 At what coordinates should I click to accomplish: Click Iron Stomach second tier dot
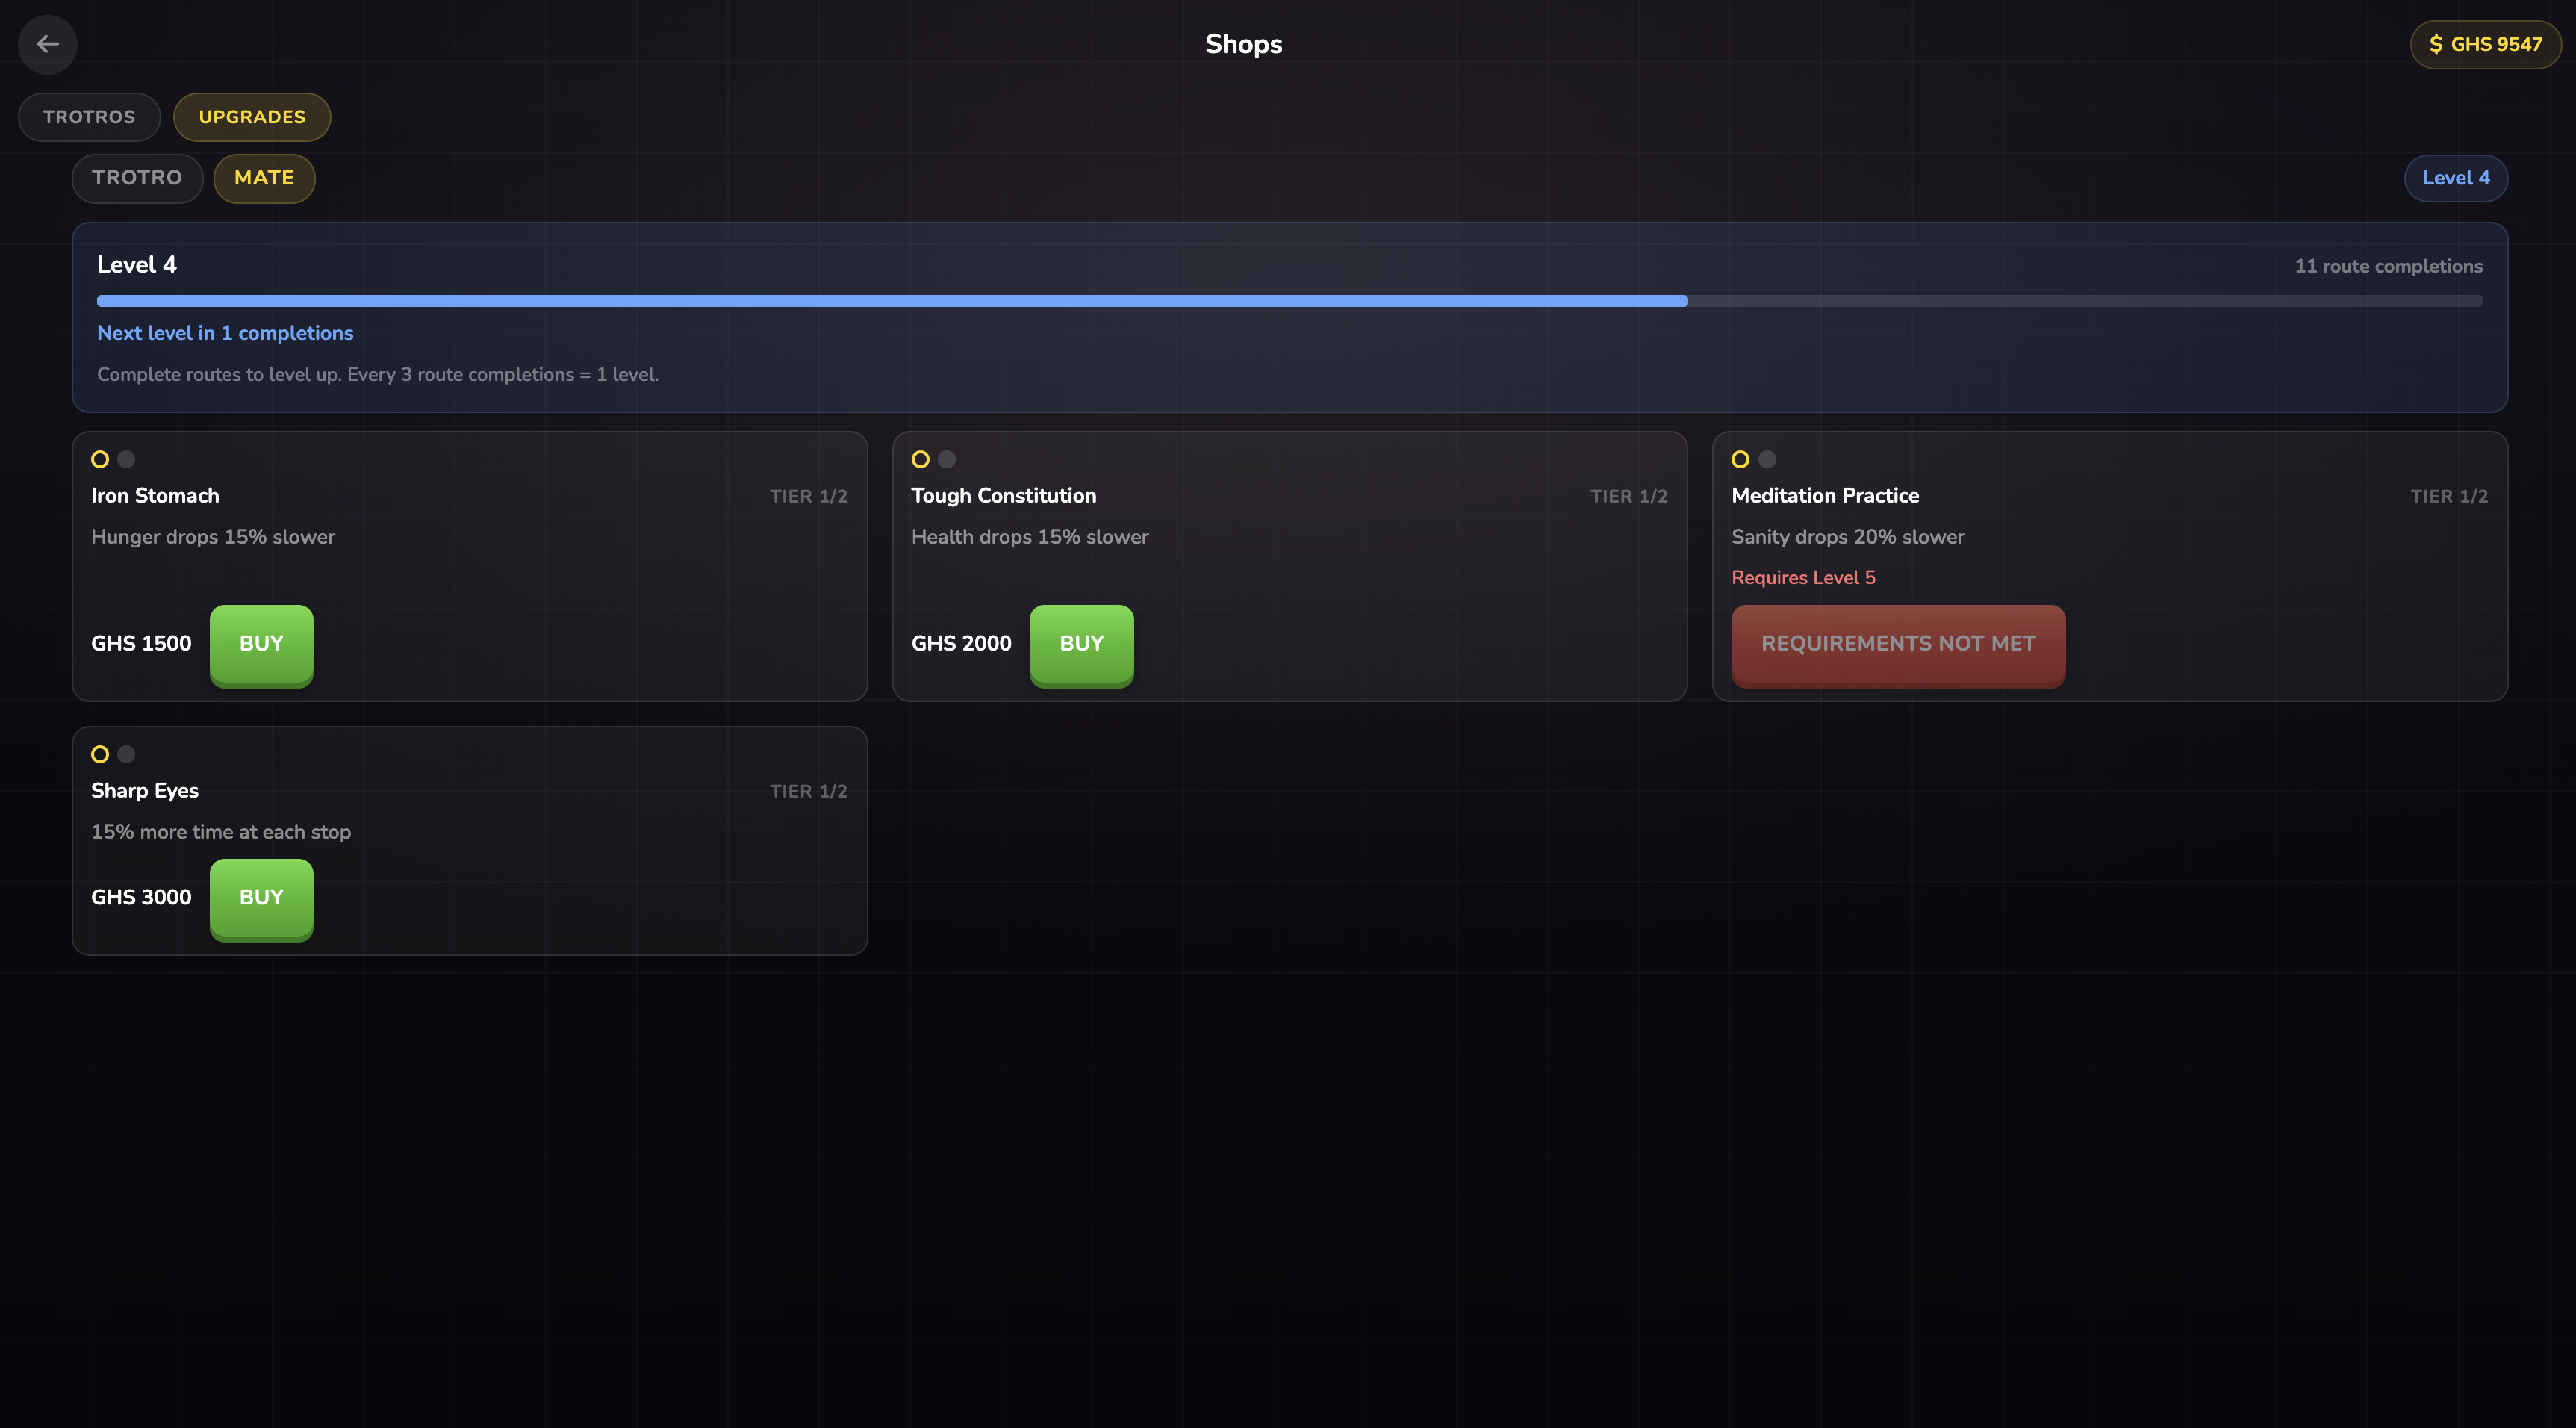(126, 459)
